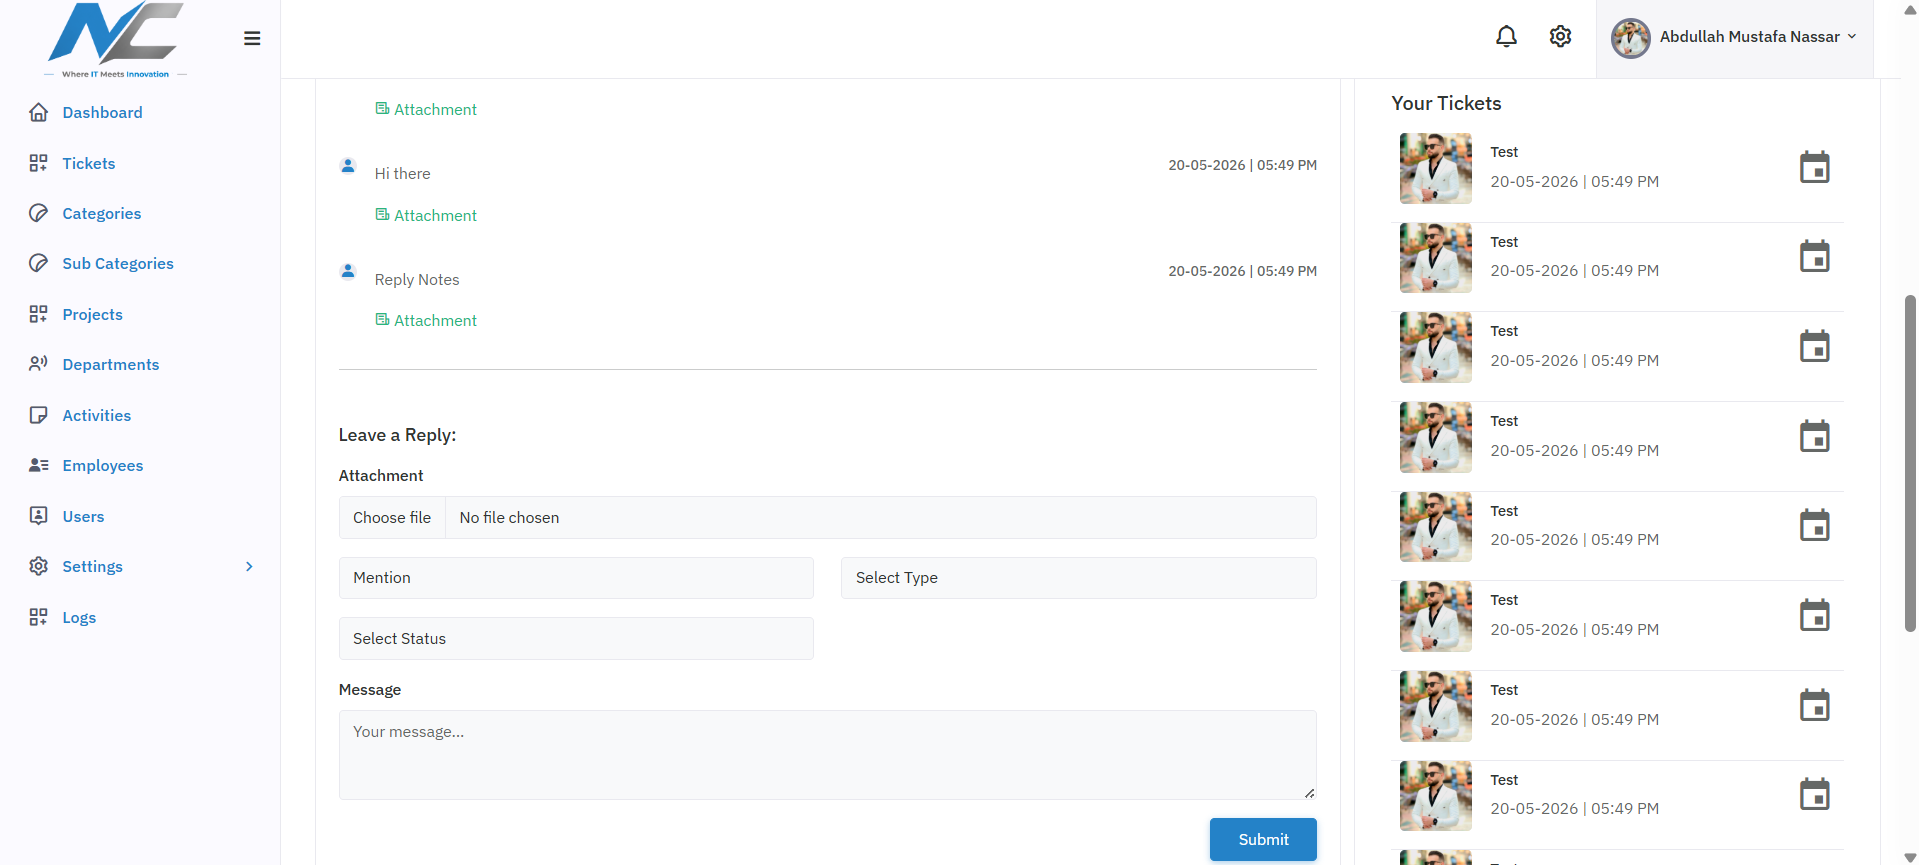The image size is (1919, 865).
Task: Click the Your Tickets heading
Action: pyautogui.click(x=1446, y=103)
